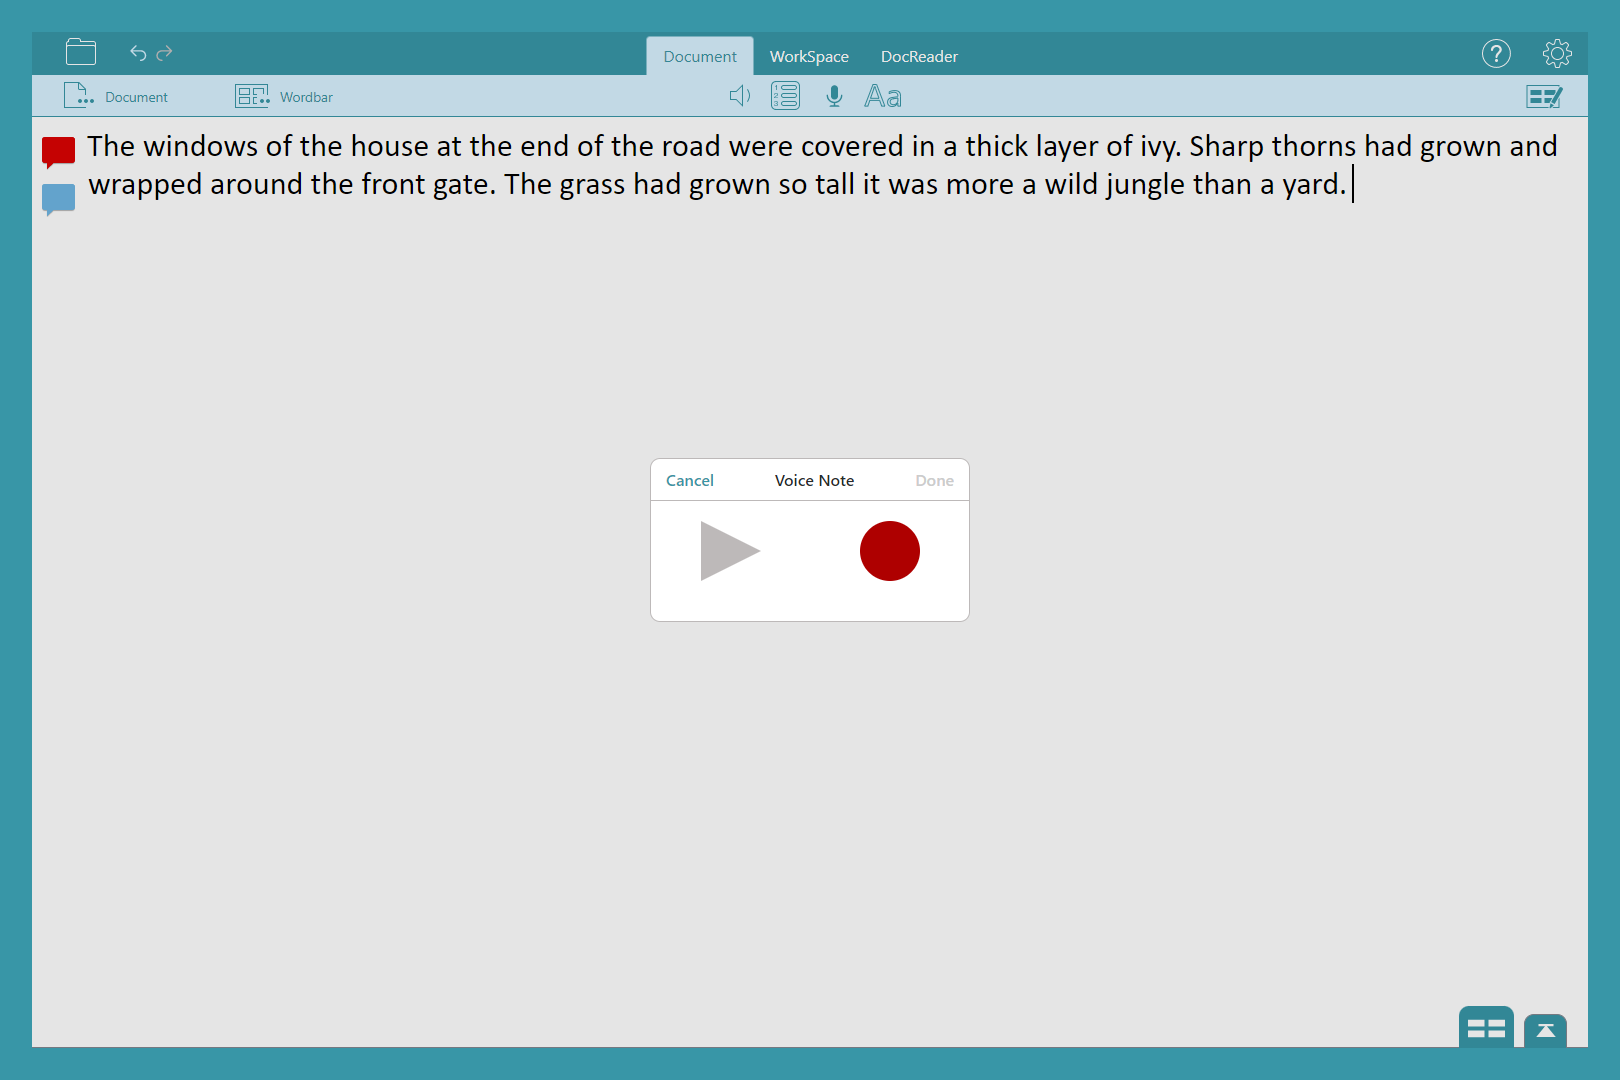
Task: Click the blue speech bubble note
Action: 59,199
